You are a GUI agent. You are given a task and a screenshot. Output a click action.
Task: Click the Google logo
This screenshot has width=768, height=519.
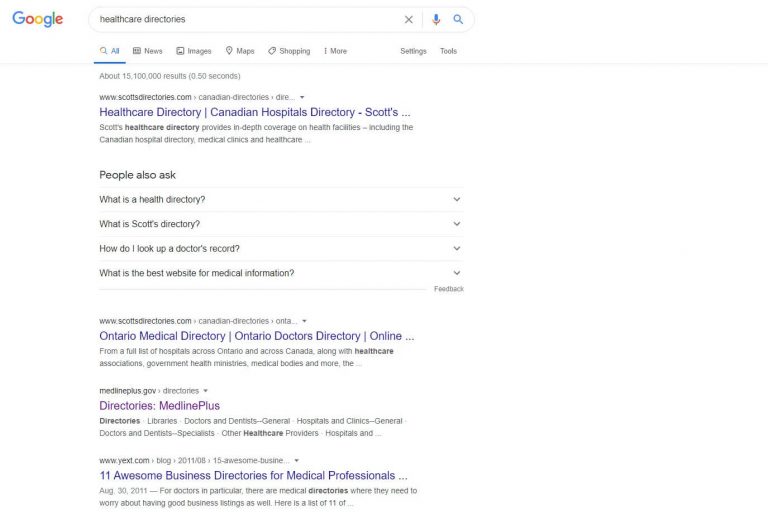coord(38,19)
